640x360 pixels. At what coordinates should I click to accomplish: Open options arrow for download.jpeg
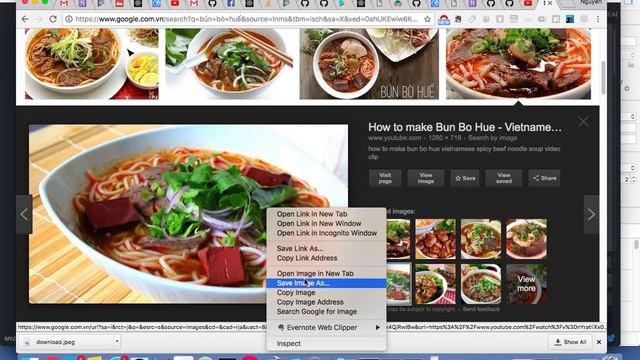pos(117,341)
